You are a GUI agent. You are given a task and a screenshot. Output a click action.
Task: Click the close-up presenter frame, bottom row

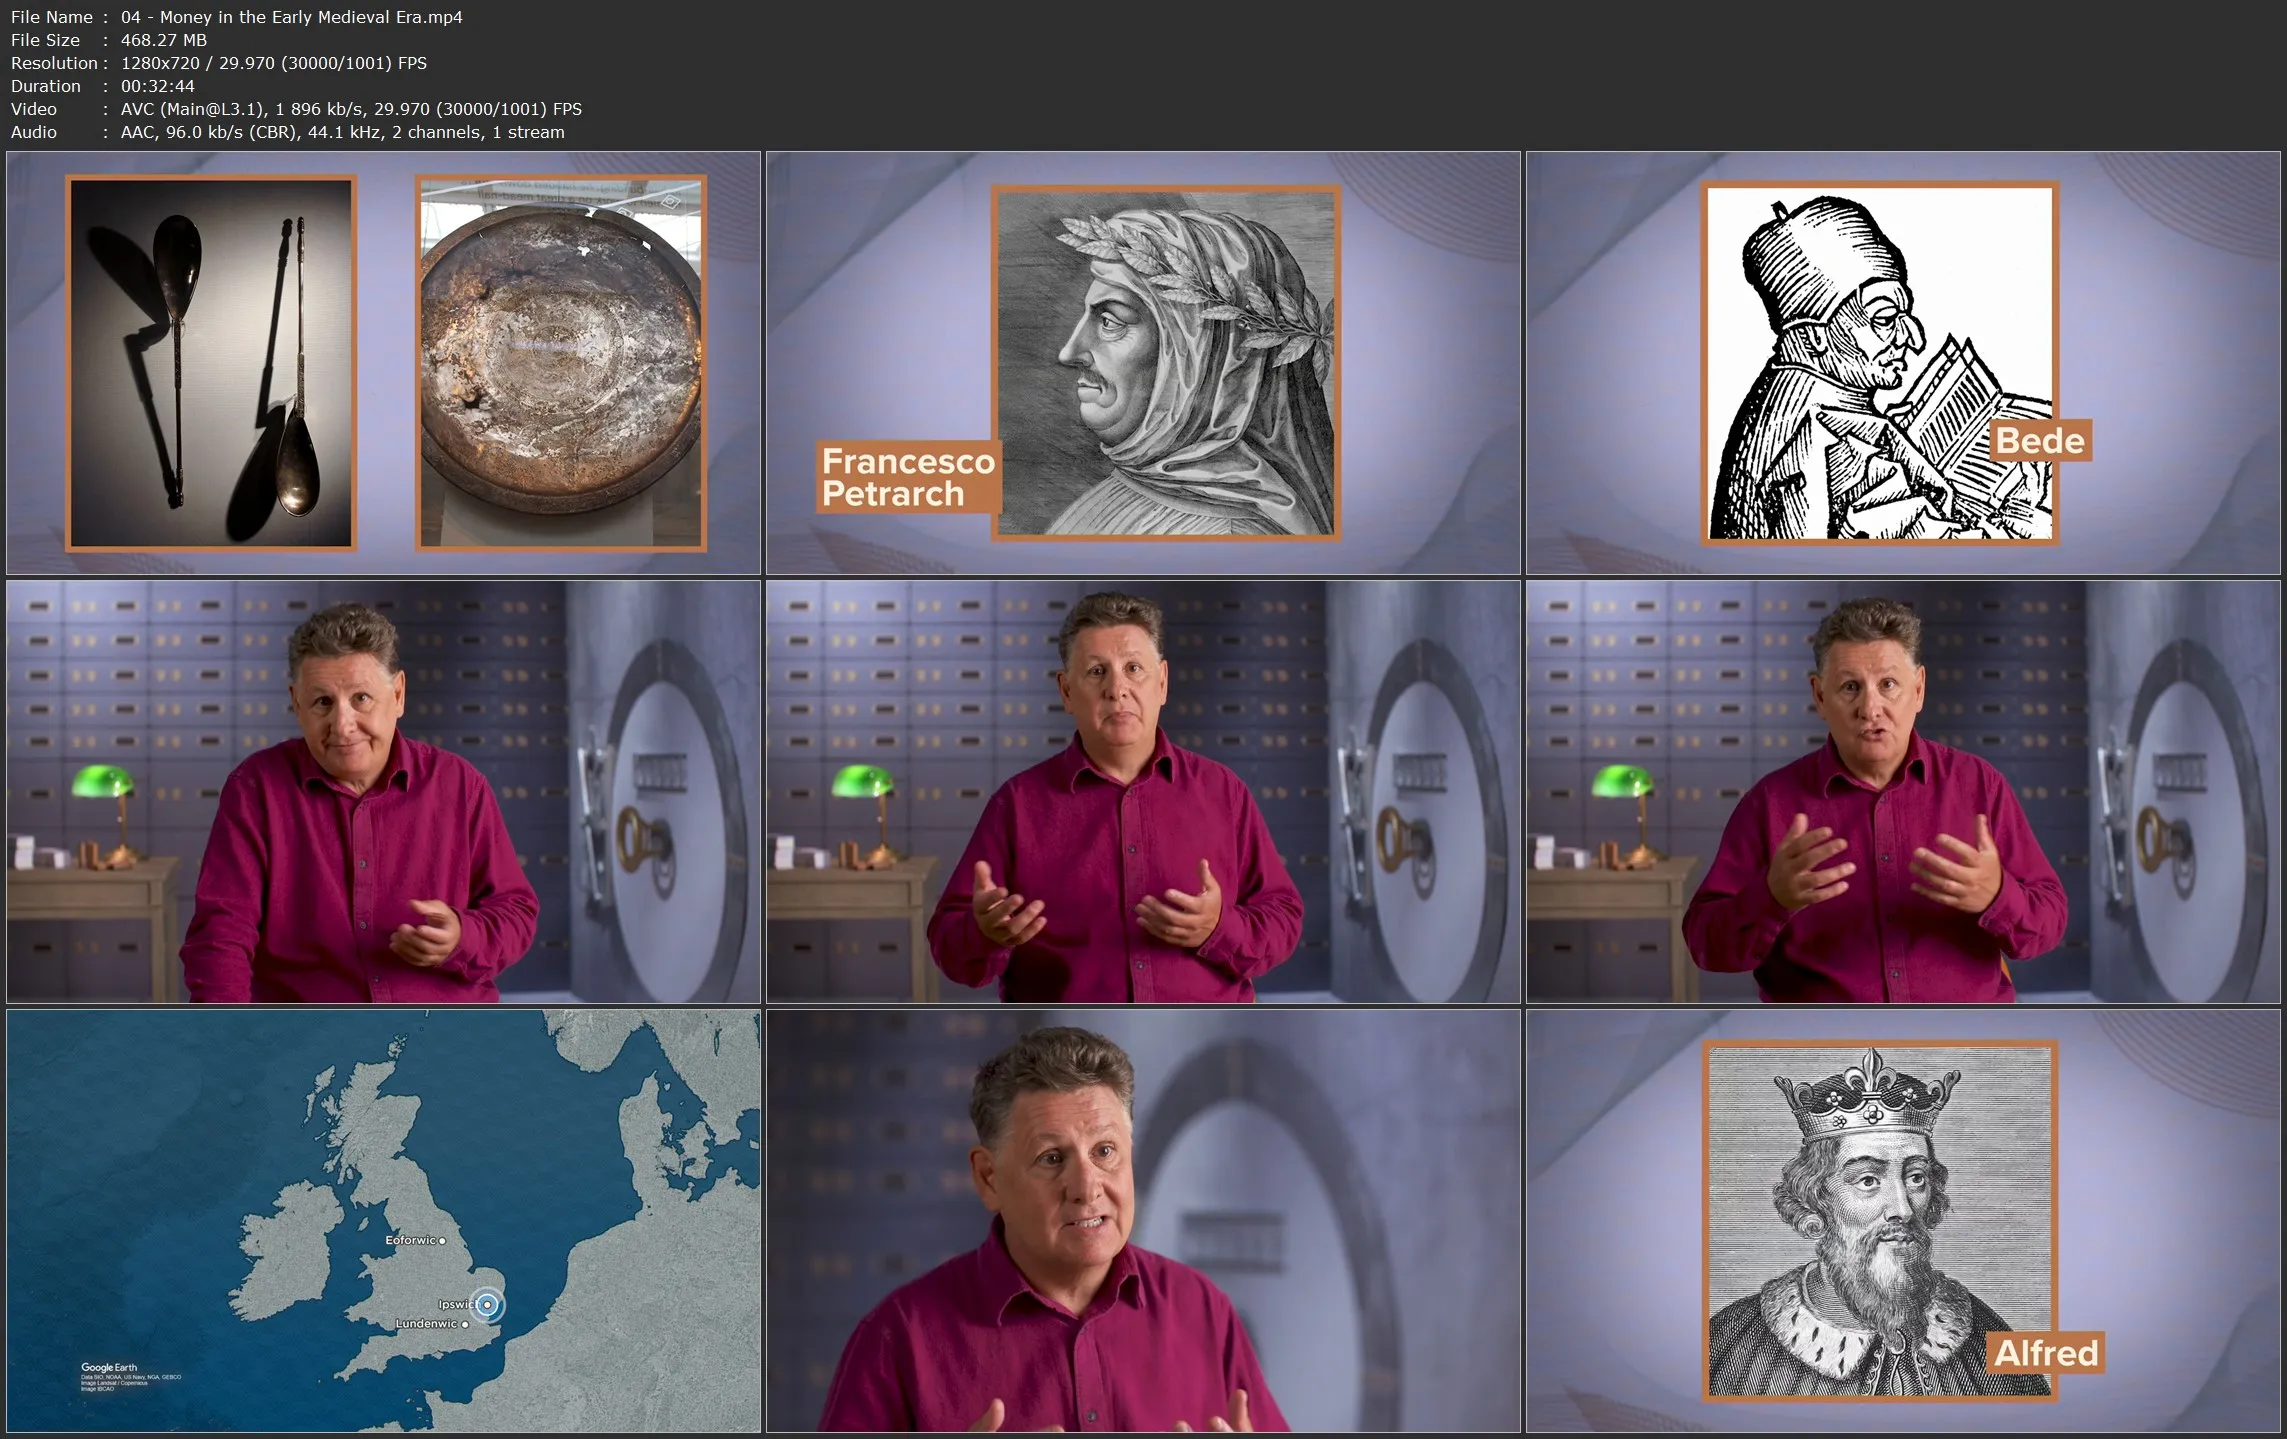pos(1143,1220)
